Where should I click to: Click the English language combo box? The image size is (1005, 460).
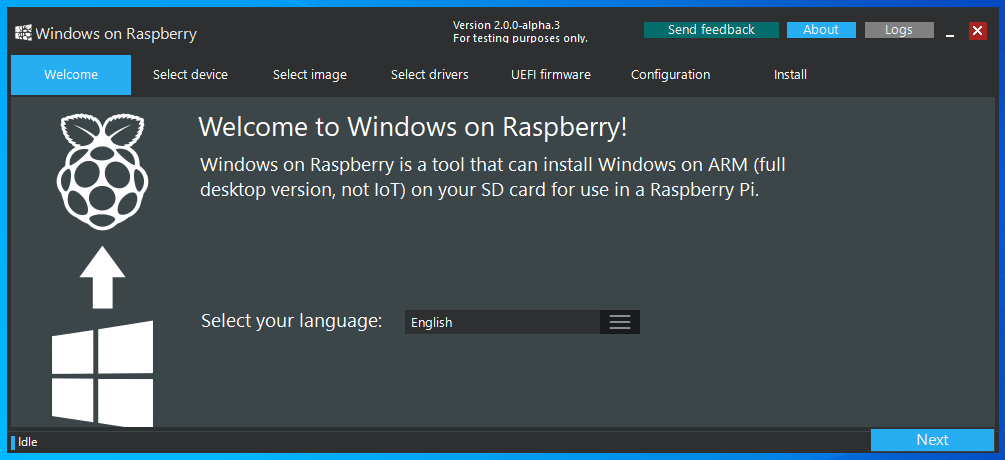502,322
